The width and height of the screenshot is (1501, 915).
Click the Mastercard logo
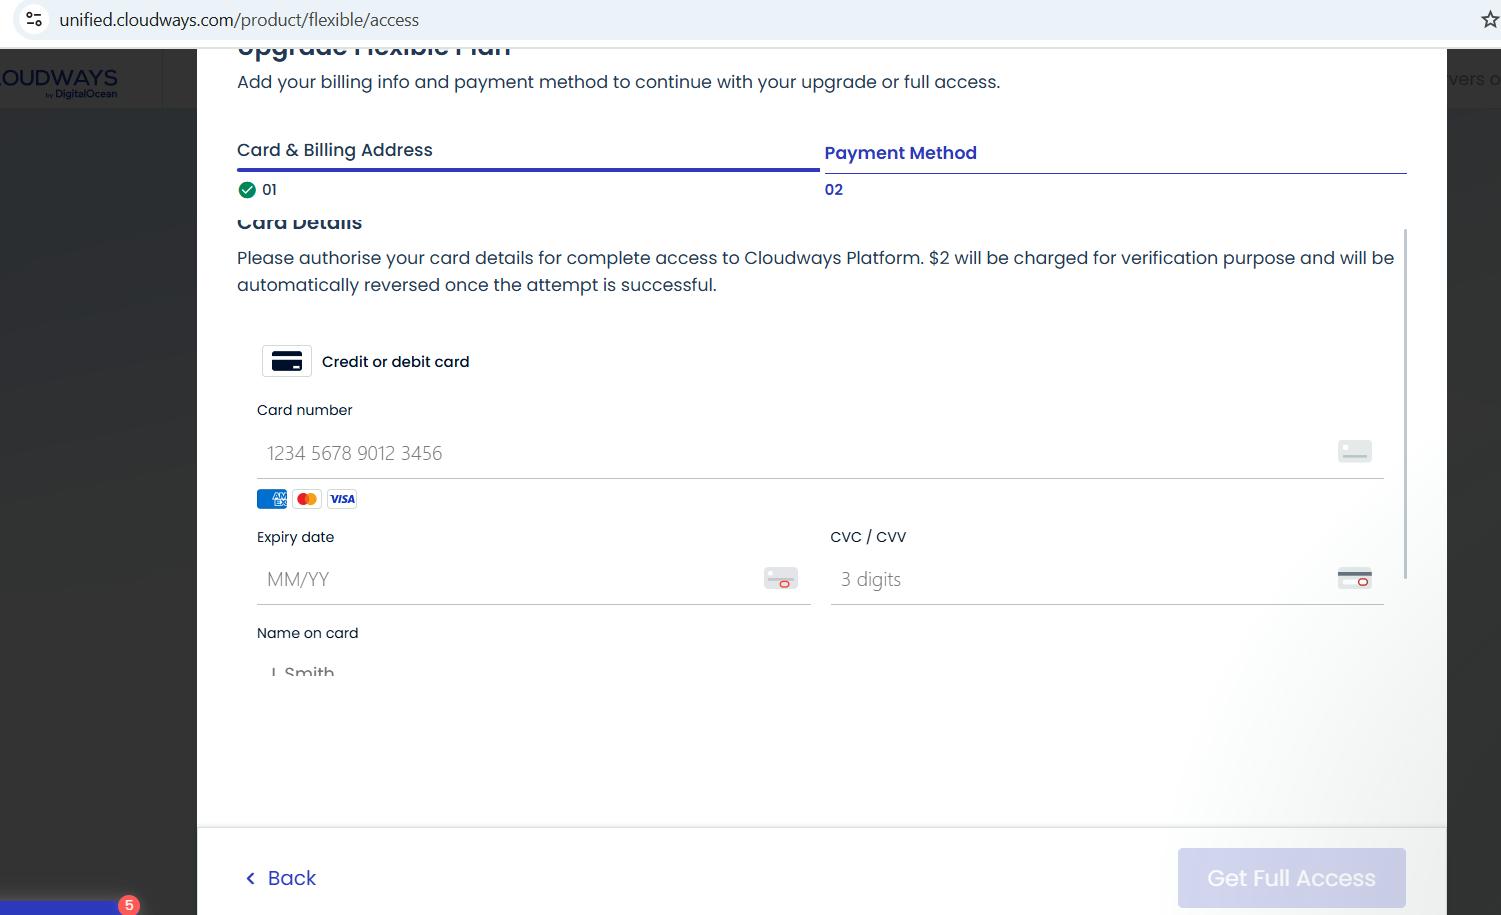click(x=307, y=499)
